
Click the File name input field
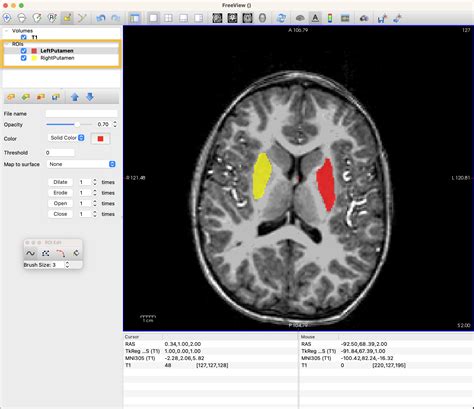(x=81, y=114)
